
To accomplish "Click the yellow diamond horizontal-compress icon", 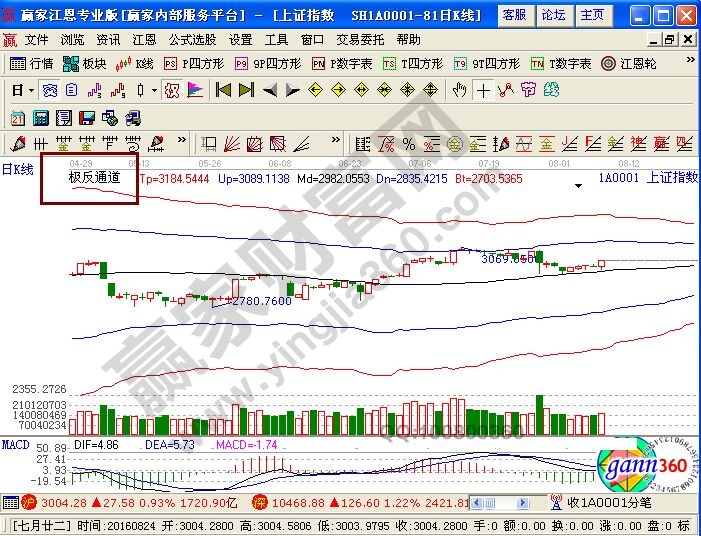I will point(384,90).
